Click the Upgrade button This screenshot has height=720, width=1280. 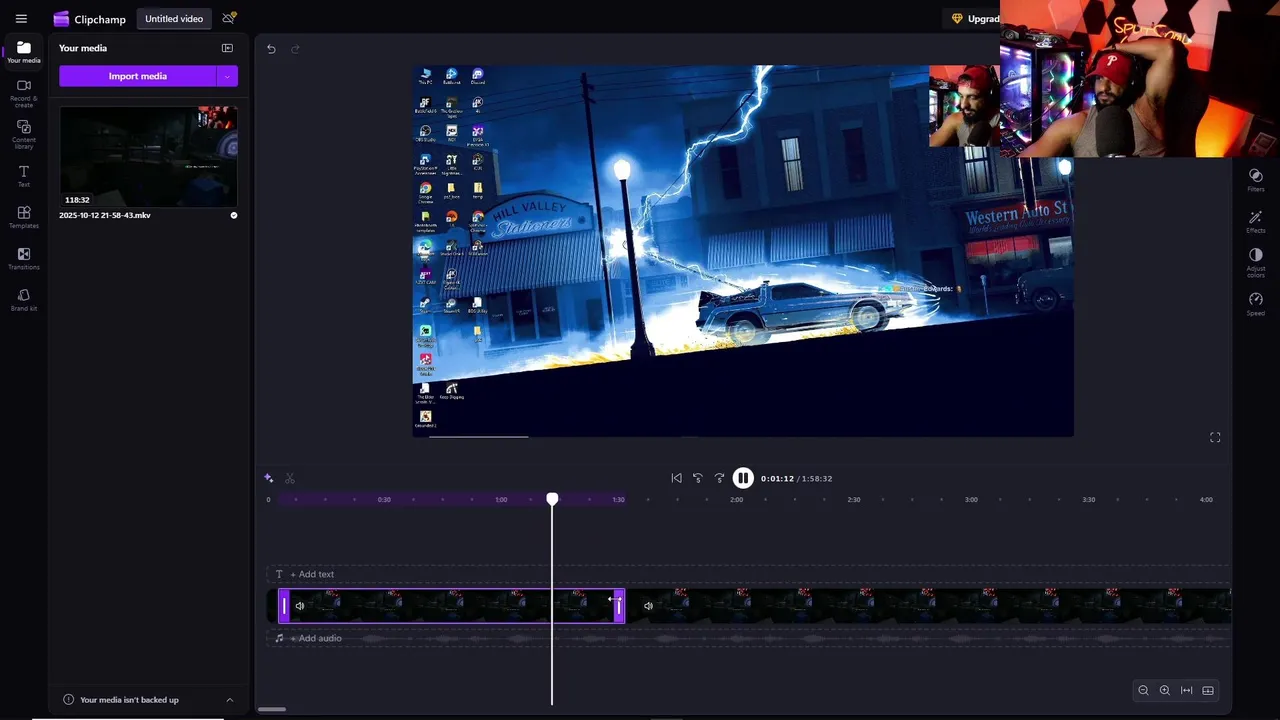[x=976, y=19]
